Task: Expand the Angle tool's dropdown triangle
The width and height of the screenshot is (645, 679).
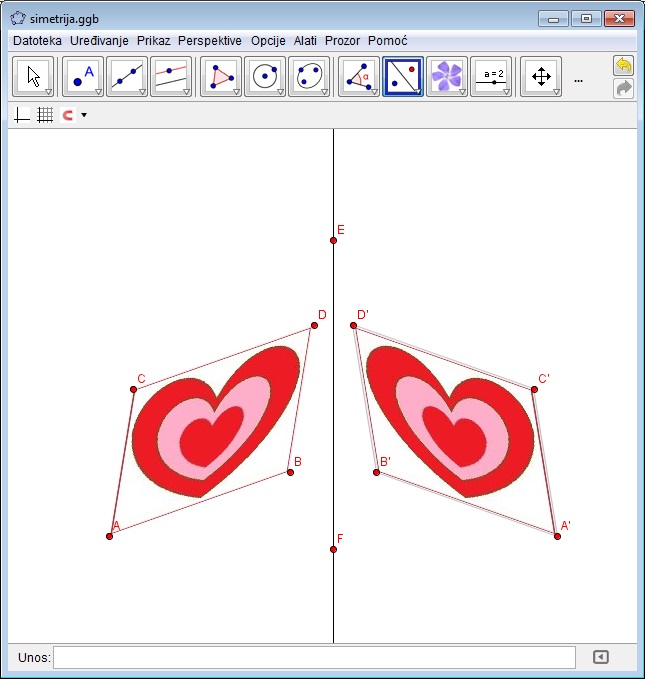Action: 374,92
